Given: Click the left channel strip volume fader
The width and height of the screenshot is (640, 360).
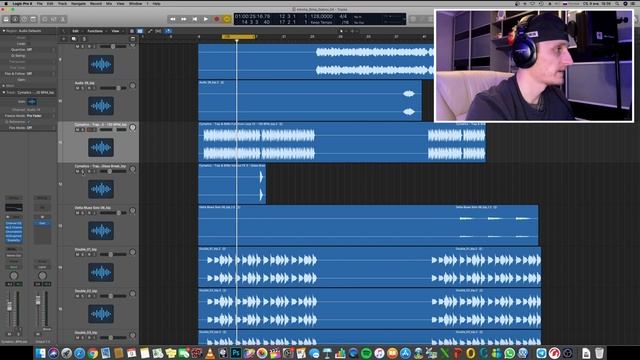Looking at the screenshot, I should (9, 307).
